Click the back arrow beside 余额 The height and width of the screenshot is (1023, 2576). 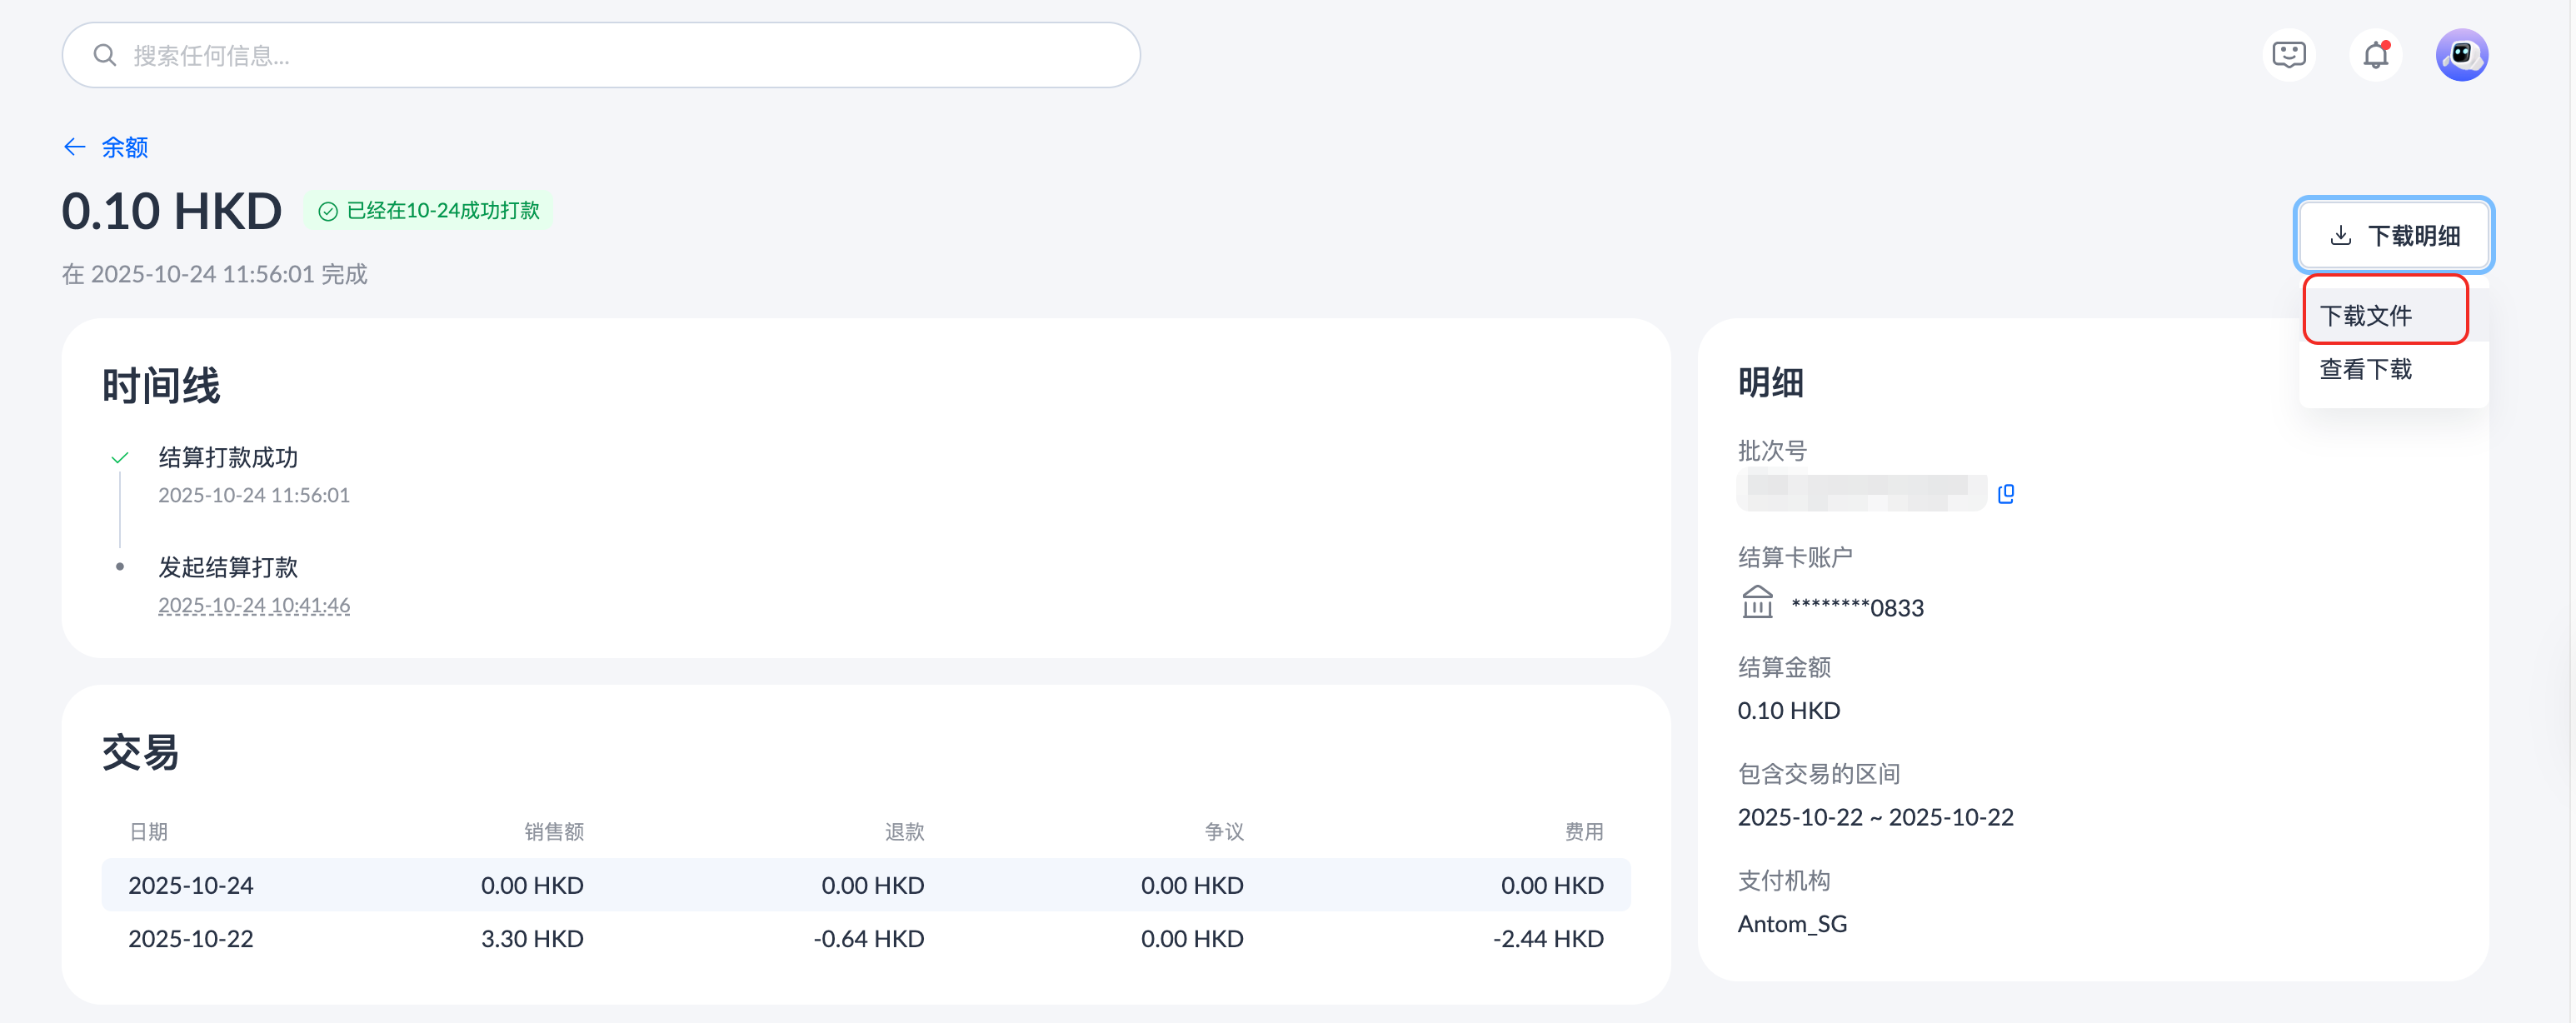pyautogui.click(x=75, y=147)
